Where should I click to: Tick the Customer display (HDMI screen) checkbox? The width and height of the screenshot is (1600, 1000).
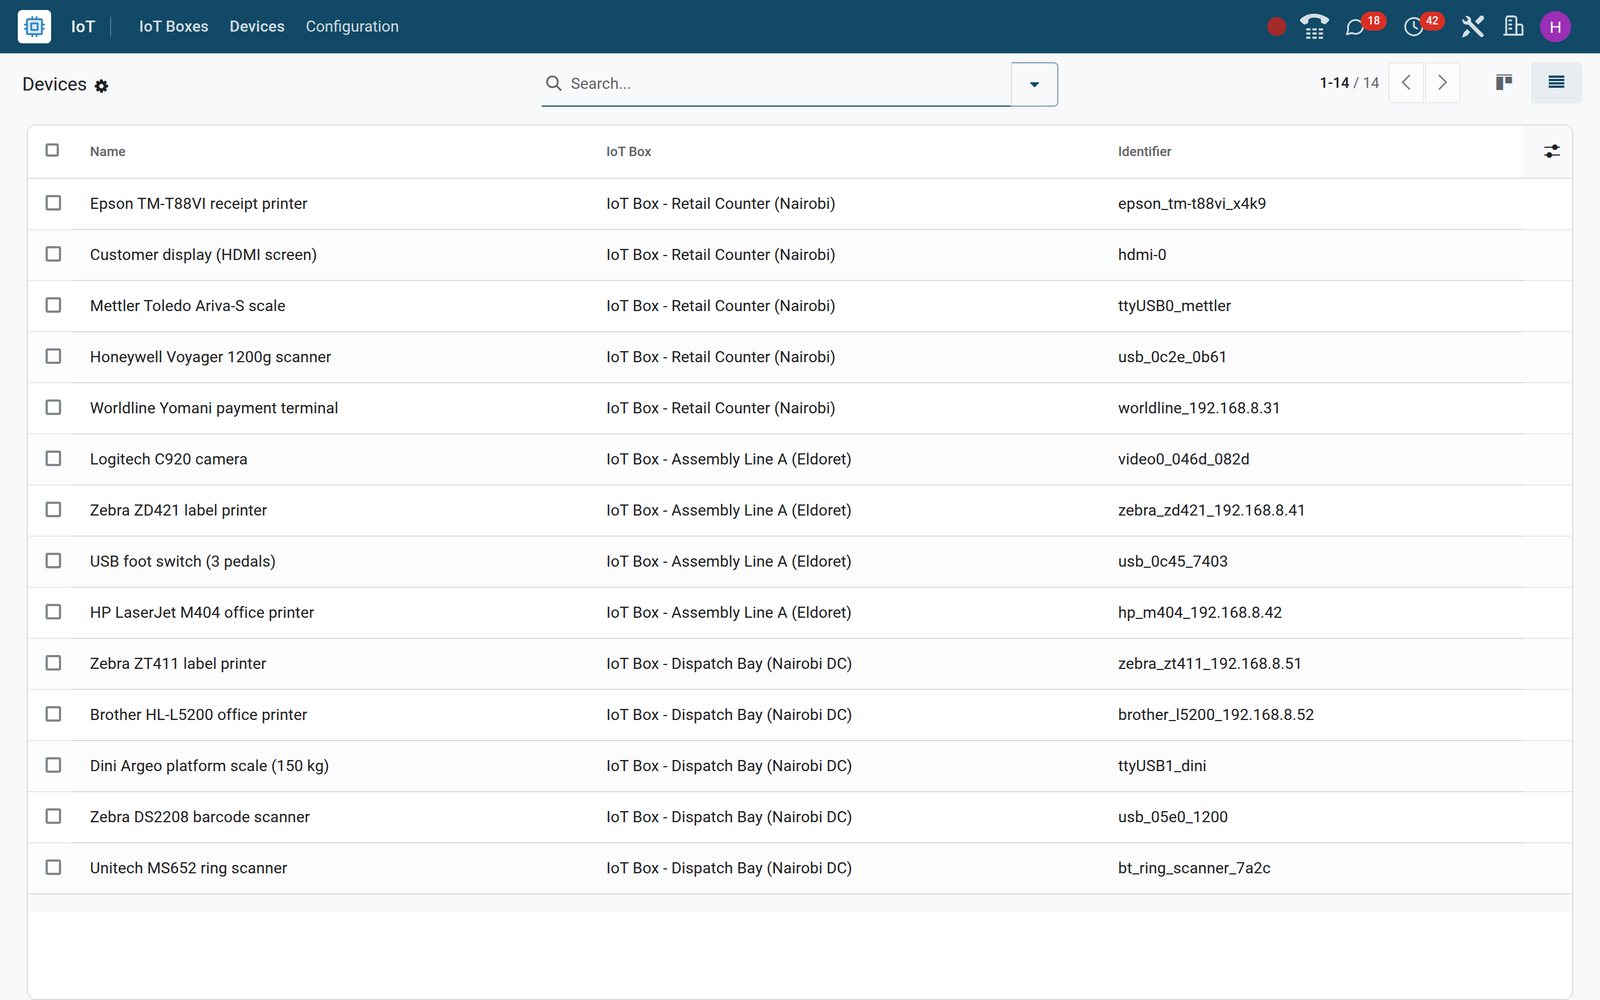tap(53, 254)
